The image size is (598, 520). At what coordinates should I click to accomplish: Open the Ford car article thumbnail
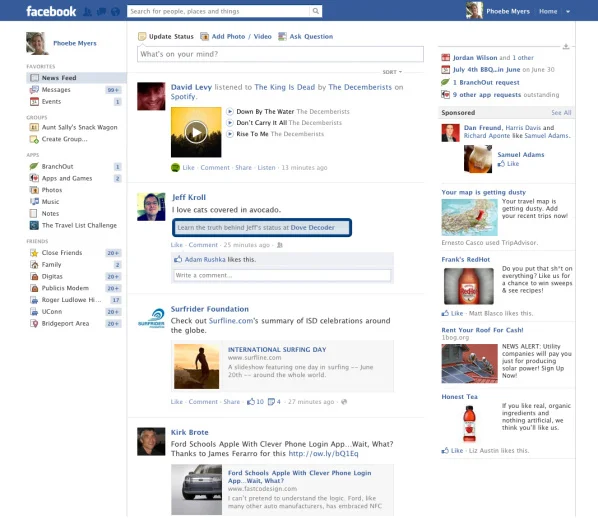click(196, 490)
